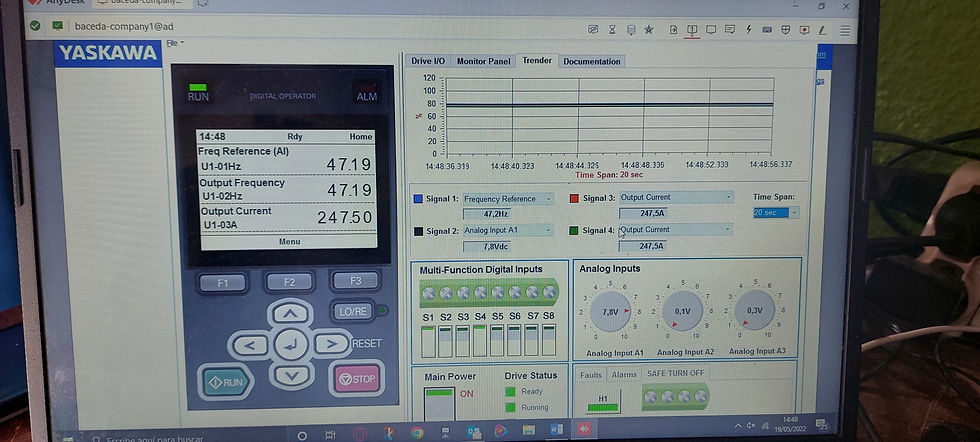Viewport: 980px width, 442px height.
Task: Click the Signal 1 value 47,2Hz field
Action: tap(487, 214)
